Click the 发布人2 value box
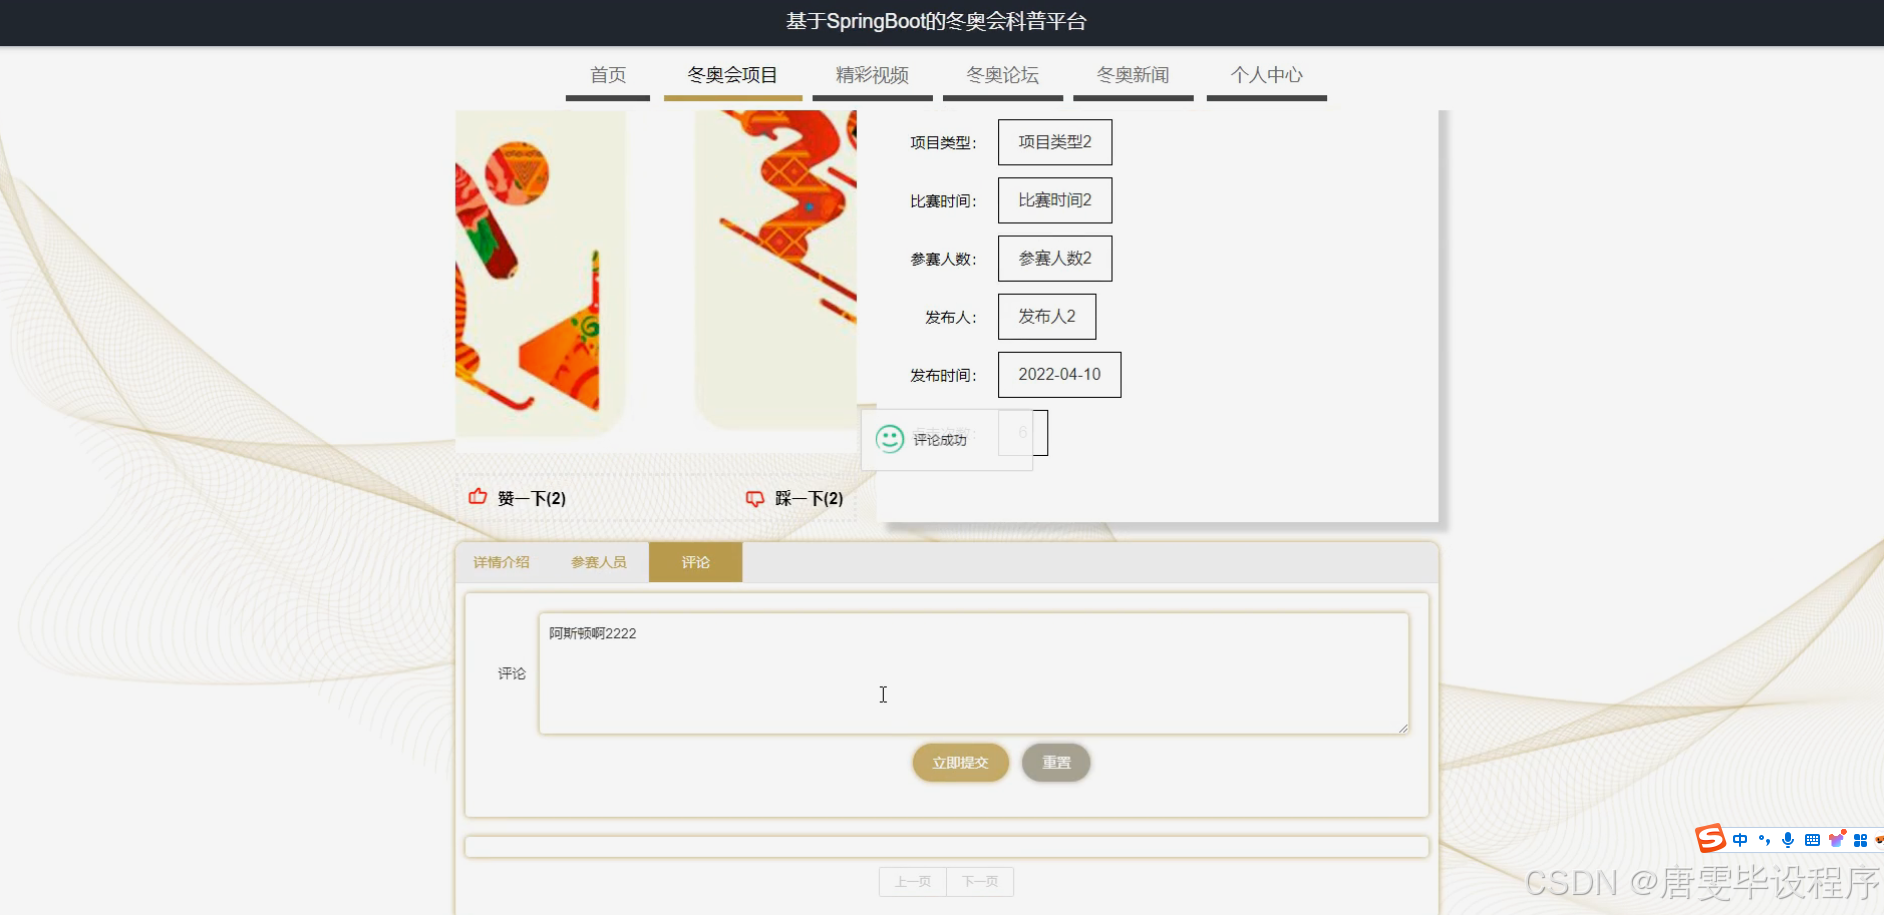Image resolution: width=1884 pixels, height=915 pixels. point(1047,316)
